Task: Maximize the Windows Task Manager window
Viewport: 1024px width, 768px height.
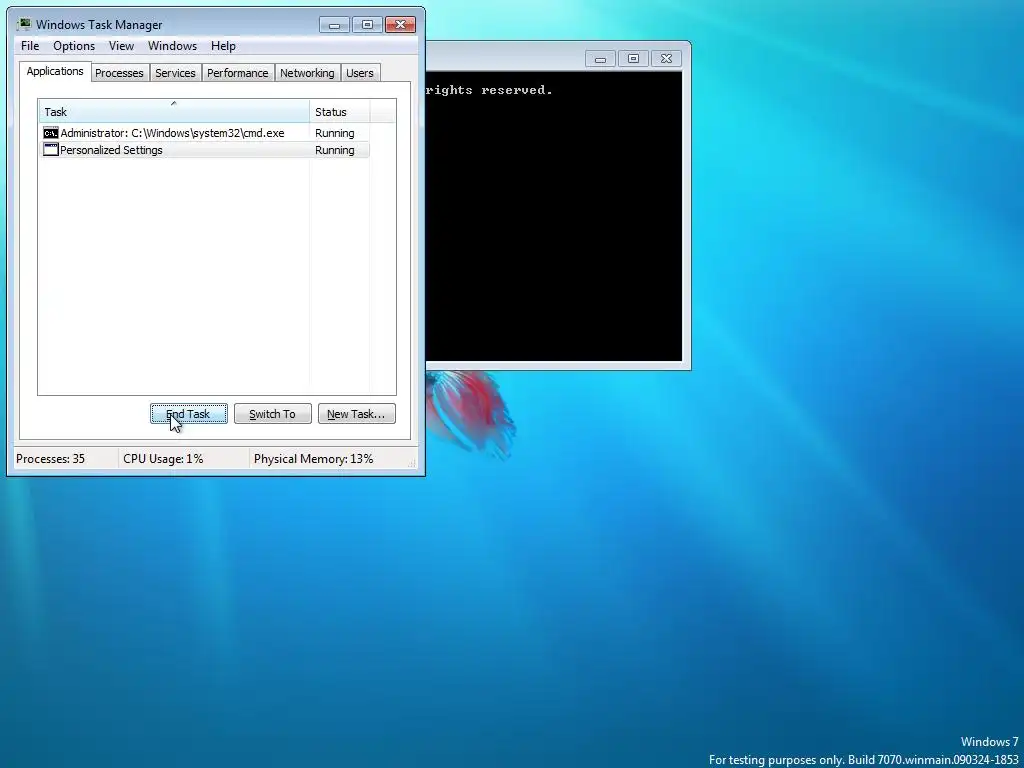Action: [x=367, y=25]
